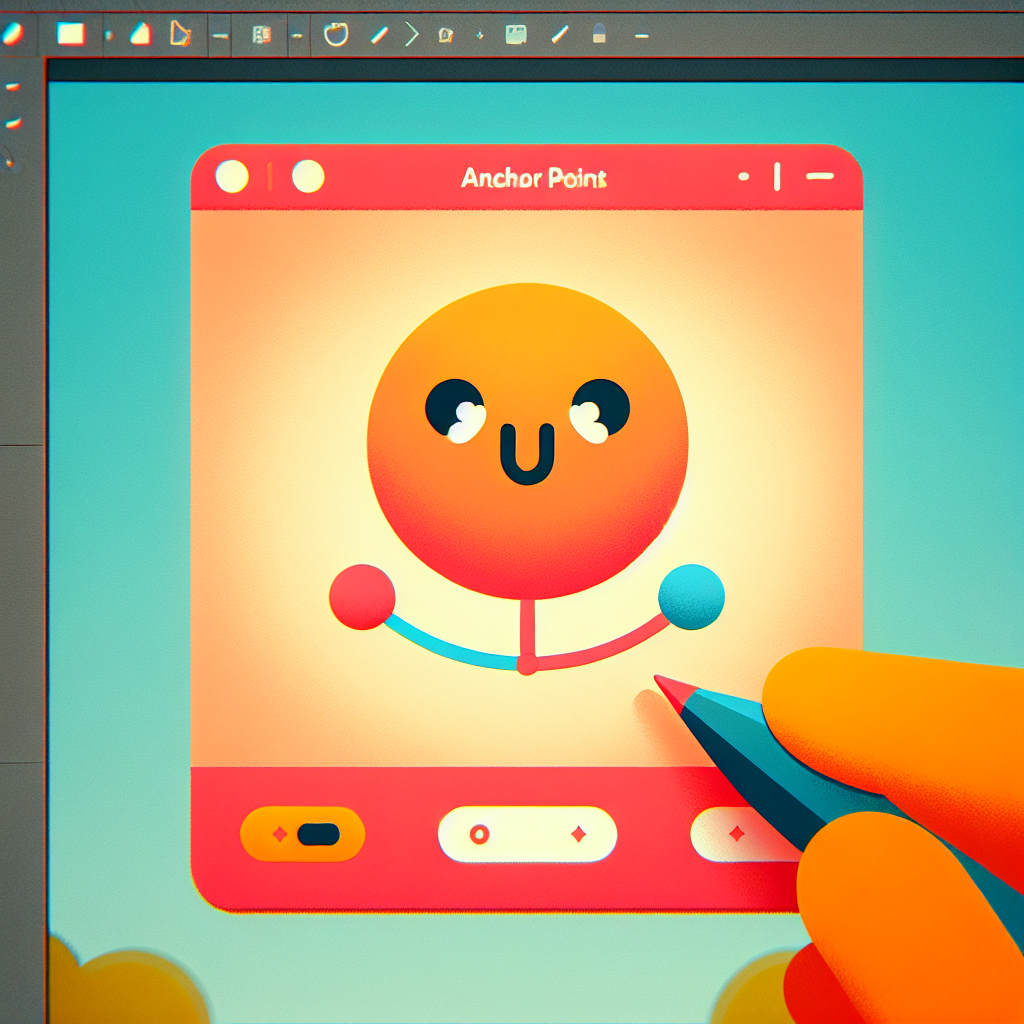Select the red anchor handle ball

(x=362, y=597)
